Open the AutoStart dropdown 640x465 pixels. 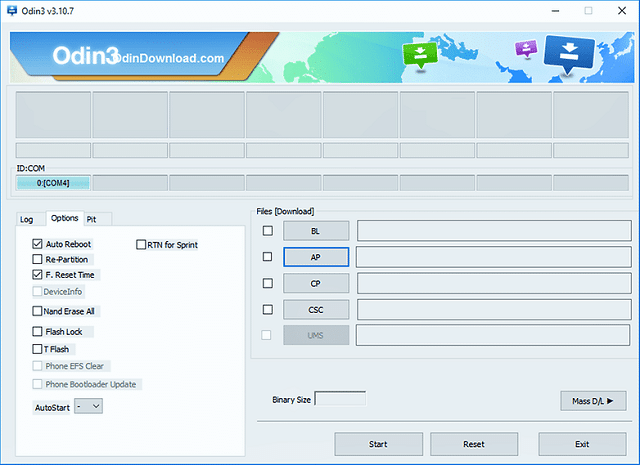(89, 407)
